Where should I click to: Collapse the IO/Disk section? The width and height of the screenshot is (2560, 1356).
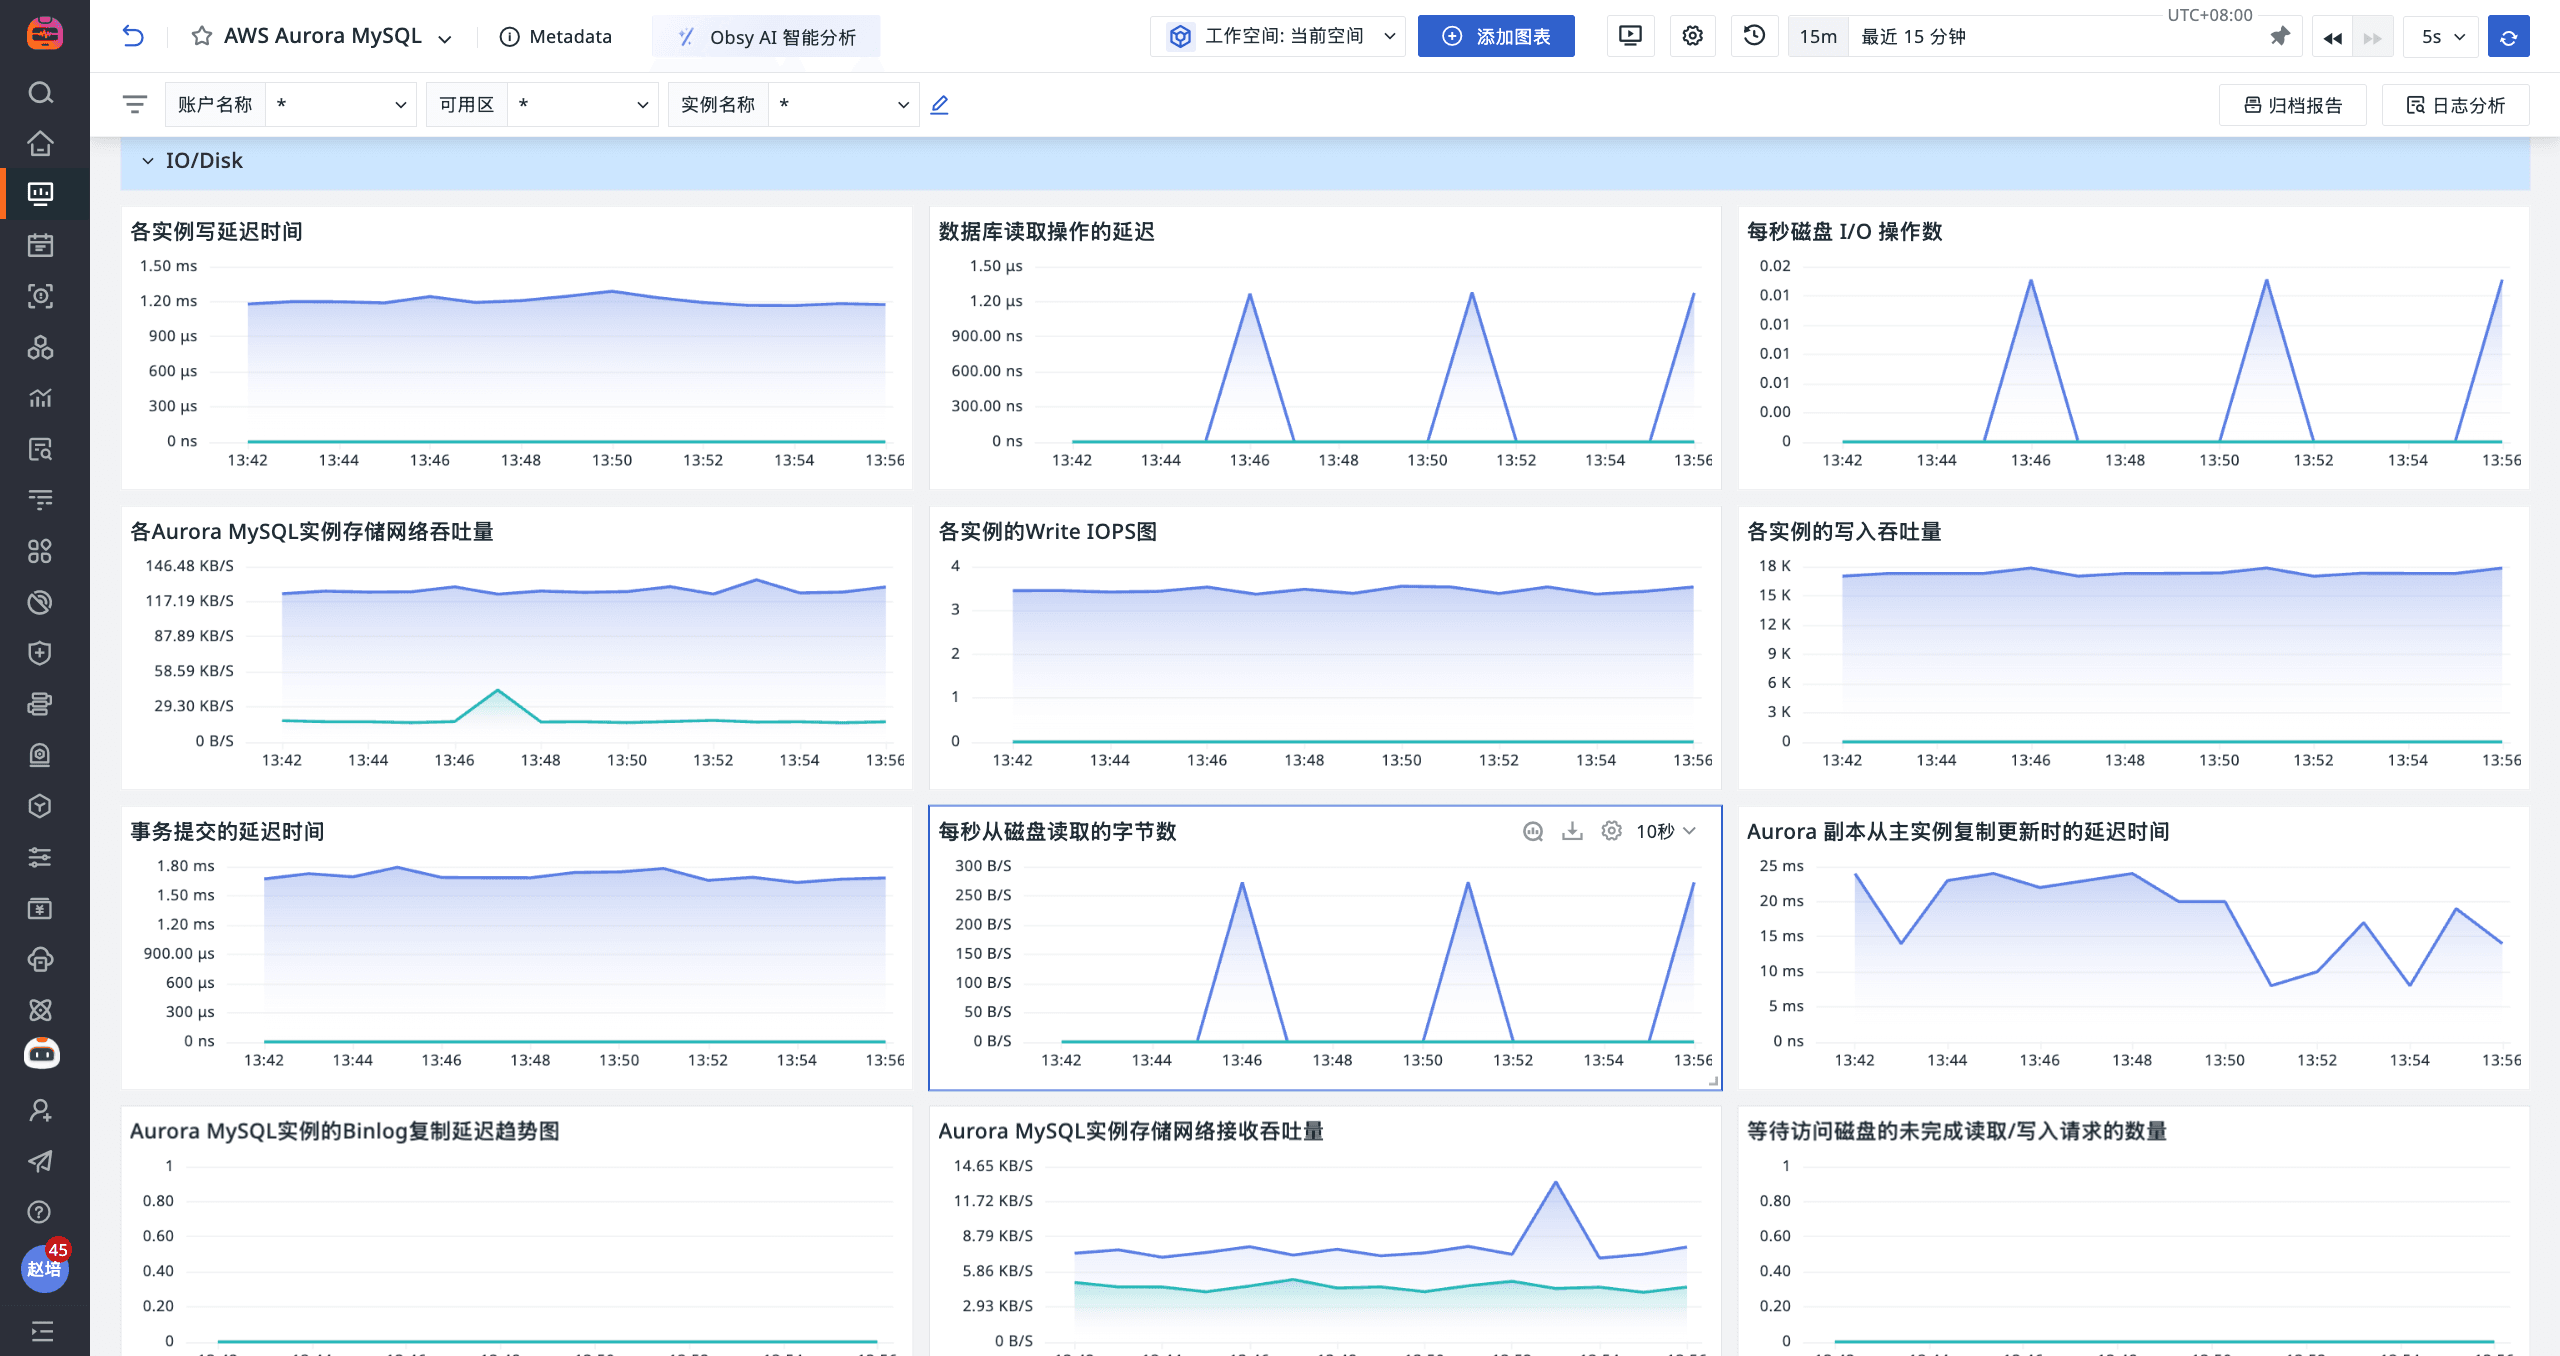point(148,161)
